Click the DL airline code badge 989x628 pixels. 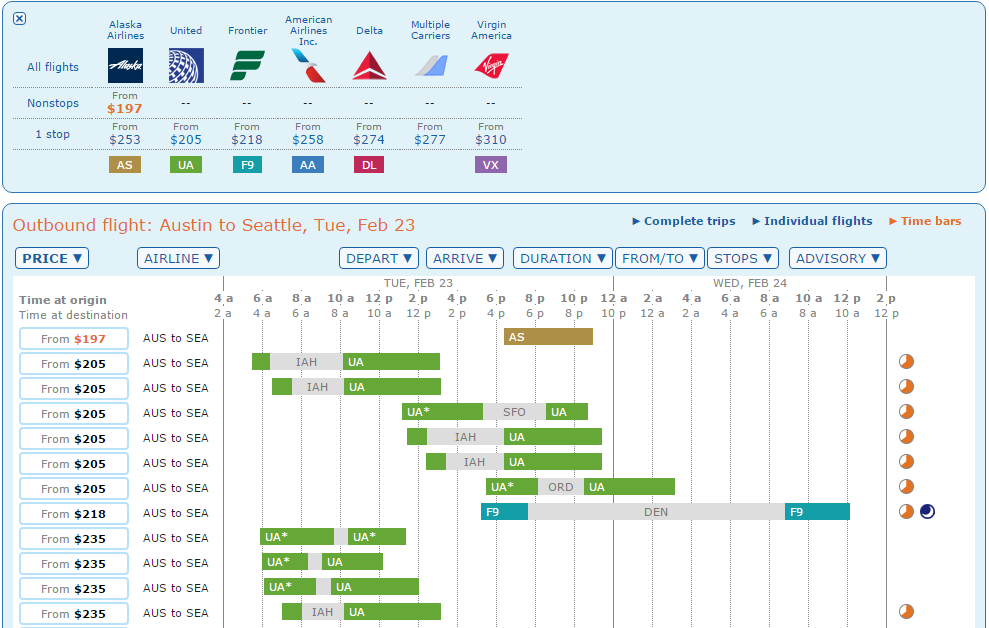tap(369, 165)
